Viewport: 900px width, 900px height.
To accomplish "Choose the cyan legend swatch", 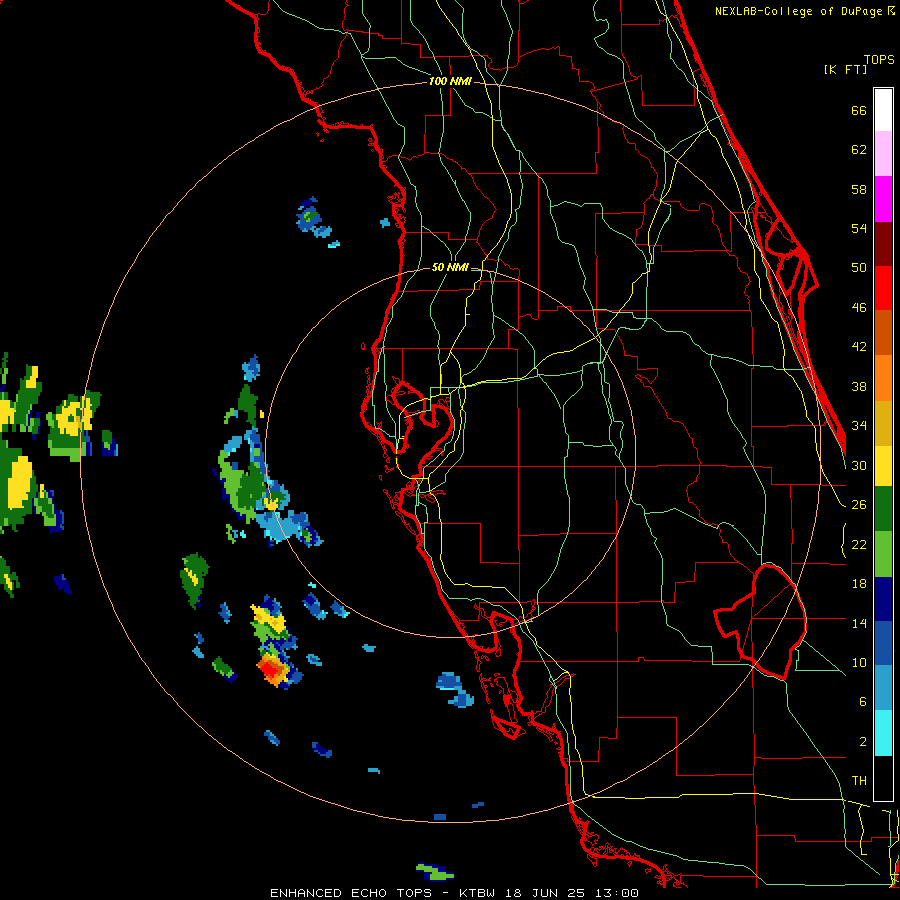I will click(x=883, y=733).
